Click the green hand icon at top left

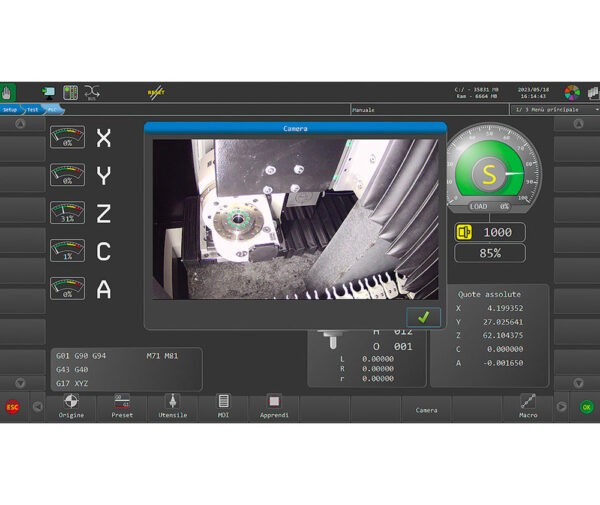pyautogui.click(x=8, y=91)
